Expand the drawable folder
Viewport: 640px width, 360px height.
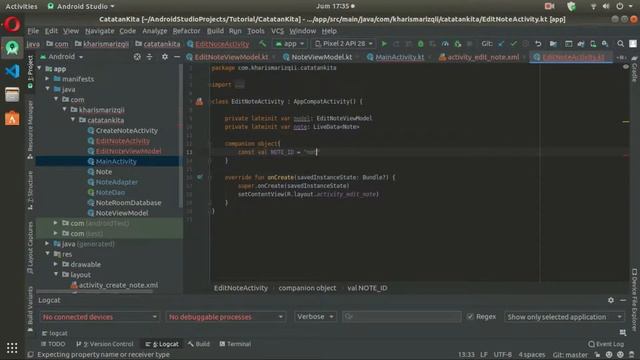point(56,264)
